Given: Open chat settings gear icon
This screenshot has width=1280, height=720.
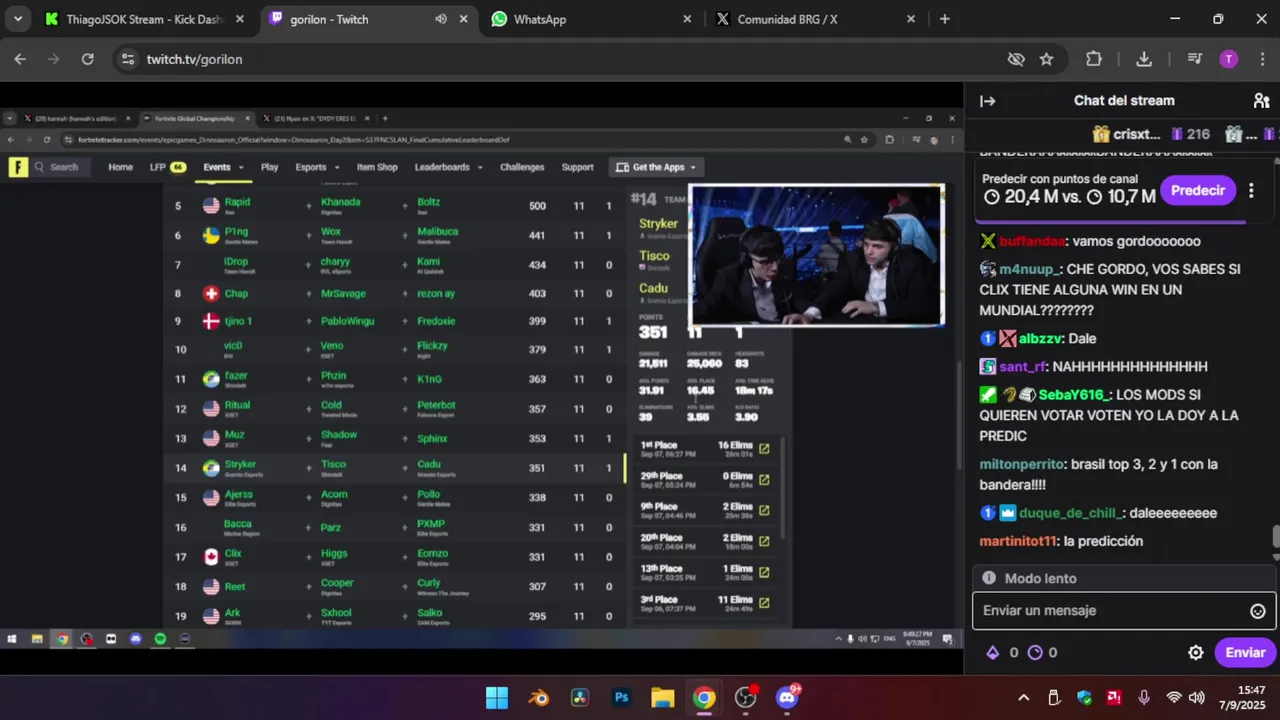Looking at the screenshot, I should pyautogui.click(x=1195, y=653).
